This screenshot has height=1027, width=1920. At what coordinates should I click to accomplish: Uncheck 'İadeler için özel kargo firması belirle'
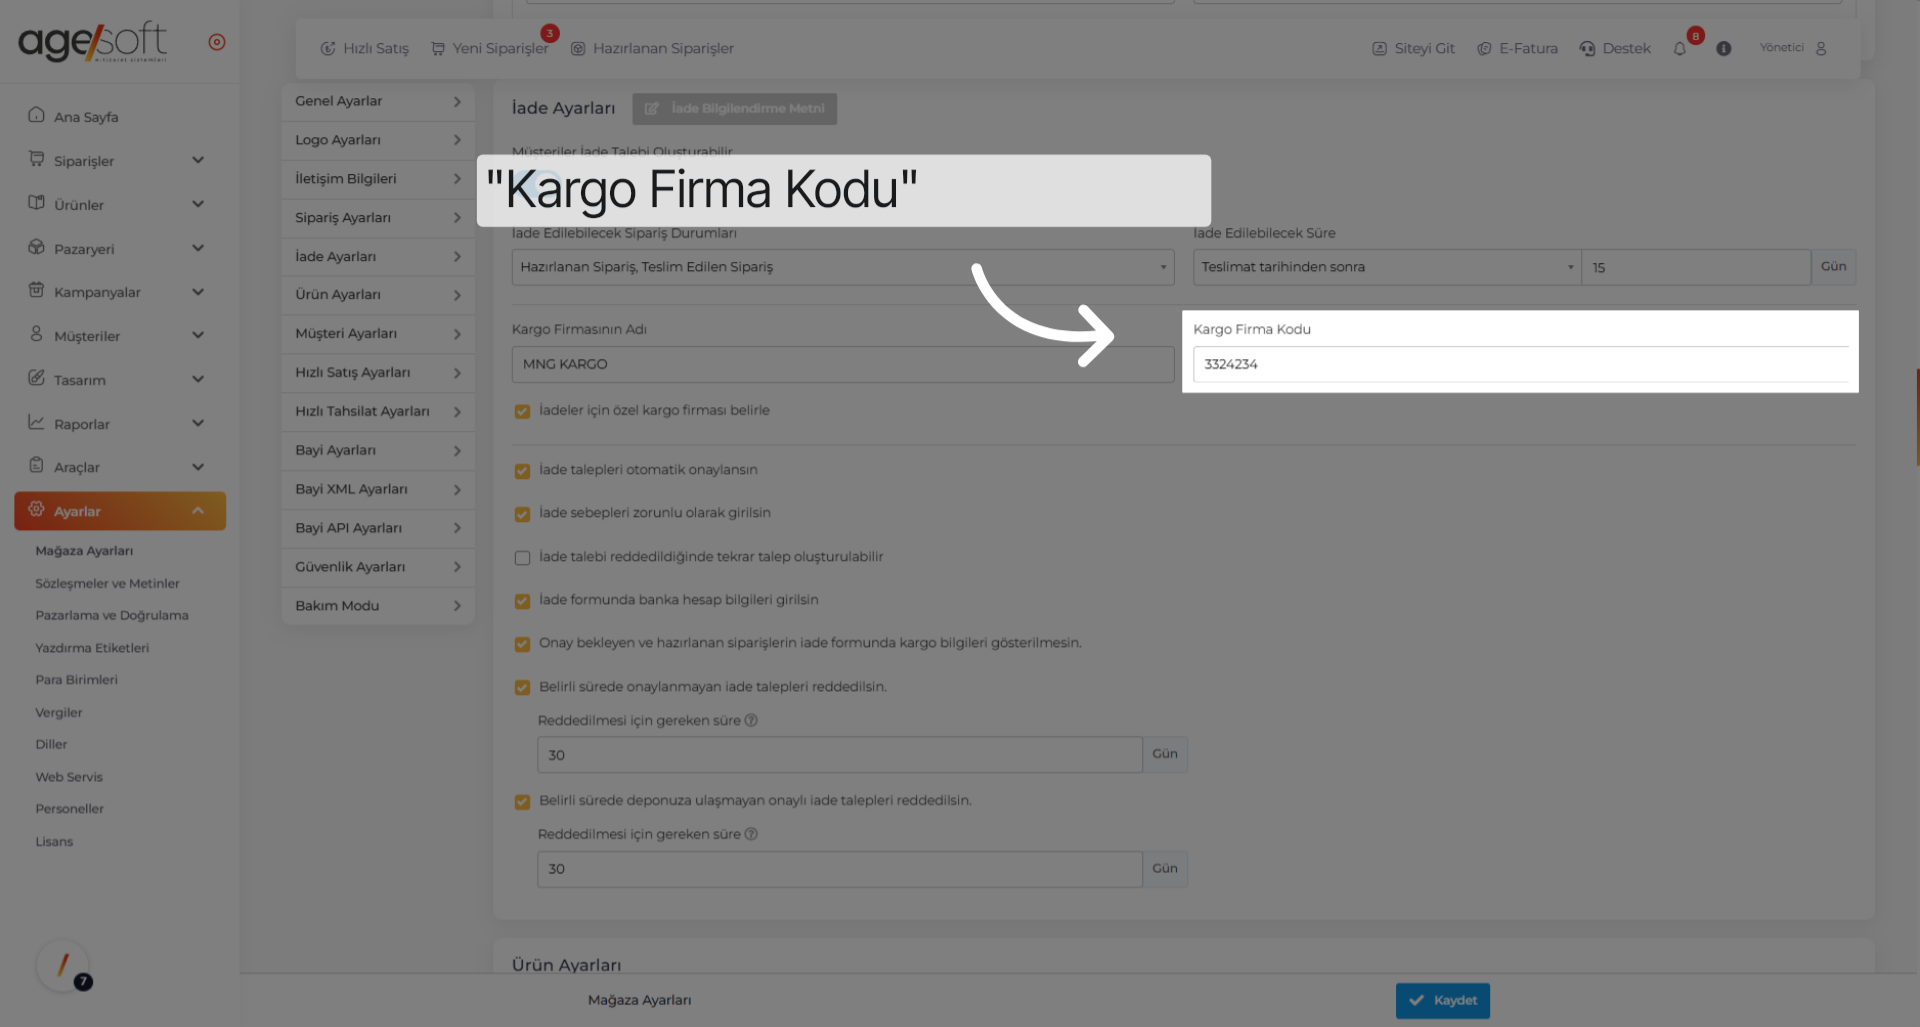coord(522,411)
